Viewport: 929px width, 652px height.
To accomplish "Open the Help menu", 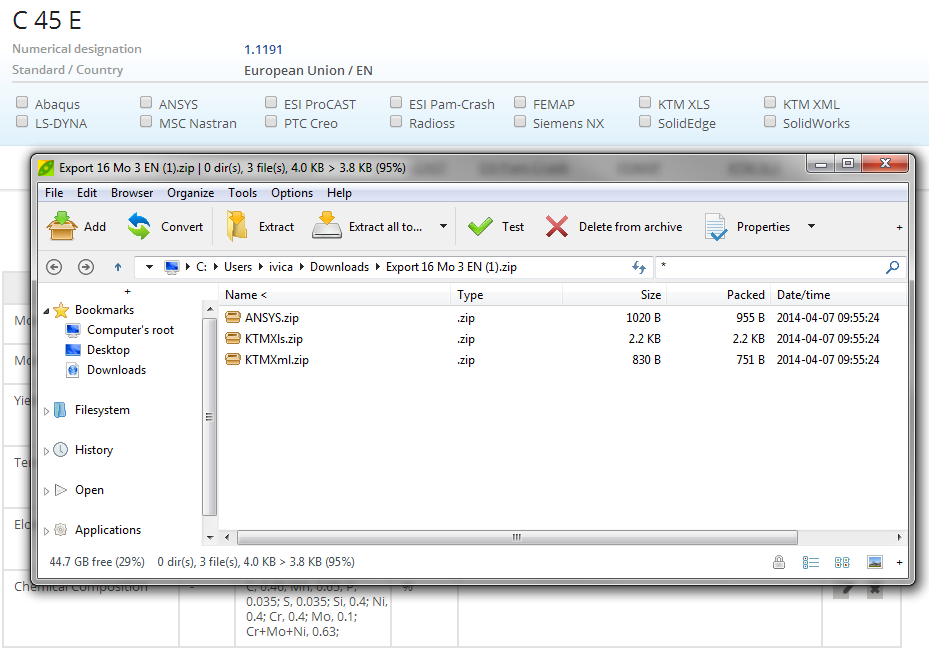I will [x=339, y=193].
